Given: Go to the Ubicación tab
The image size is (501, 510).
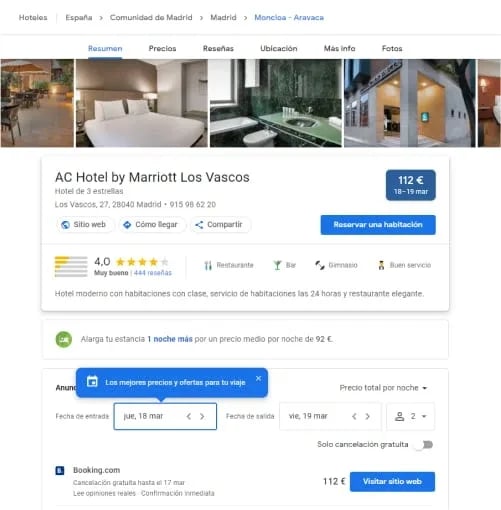Looking at the screenshot, I should 279,48.
